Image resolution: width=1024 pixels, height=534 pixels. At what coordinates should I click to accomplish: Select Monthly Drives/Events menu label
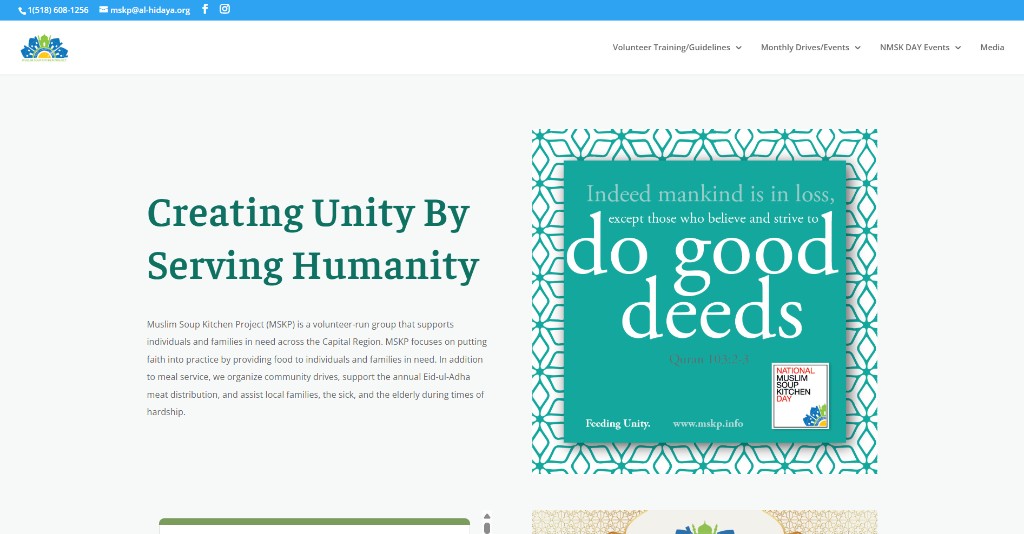(804, 47)
